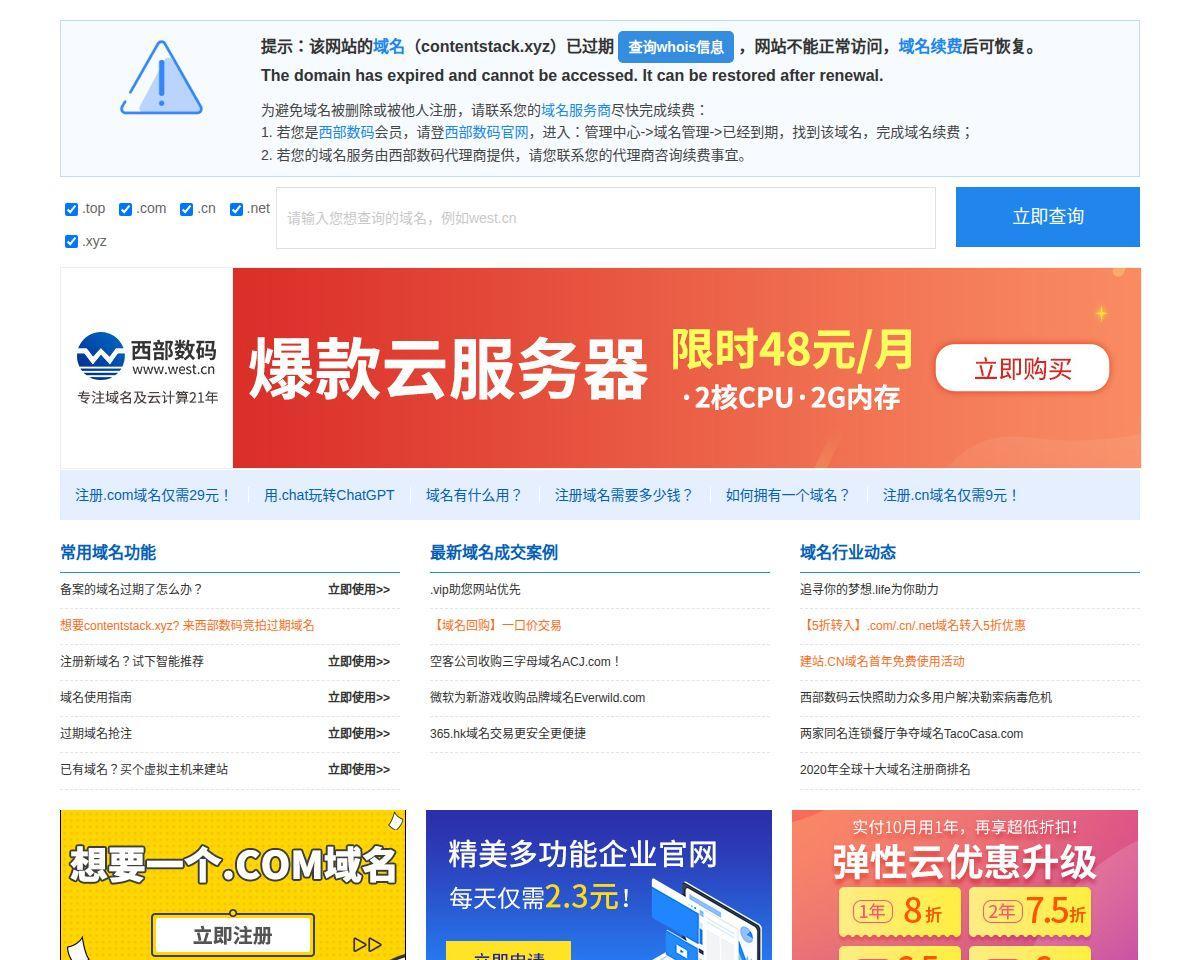This screenshot has height=960, width=1200.
Task: Open the 【域名回购】一口价交易 link
Action: click(x=496, y=625)
